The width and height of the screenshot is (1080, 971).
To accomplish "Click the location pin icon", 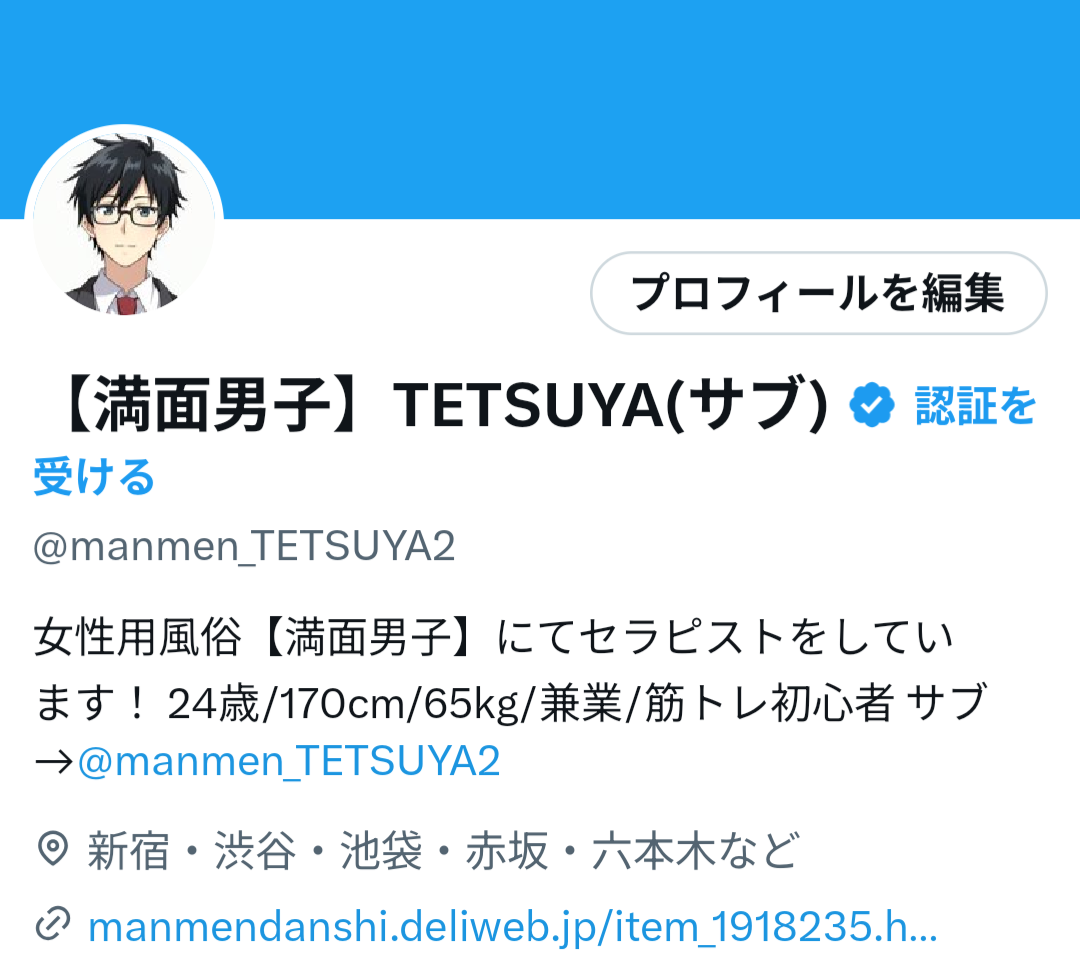I will pyautogui.click(x=52, y=849).
